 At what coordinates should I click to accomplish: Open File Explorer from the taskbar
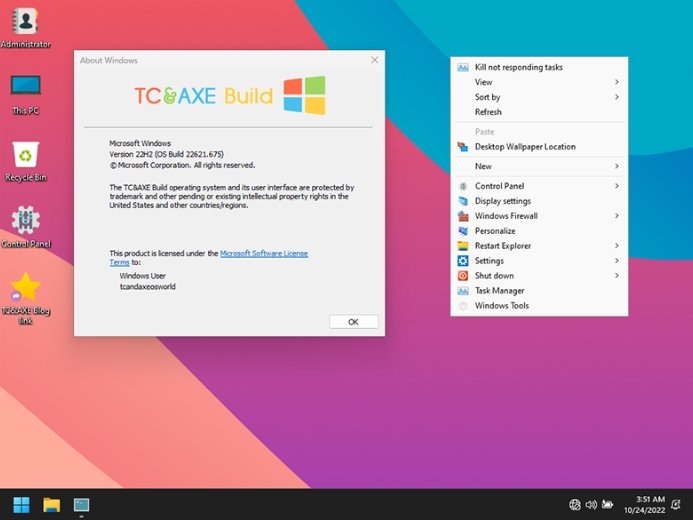52,505
